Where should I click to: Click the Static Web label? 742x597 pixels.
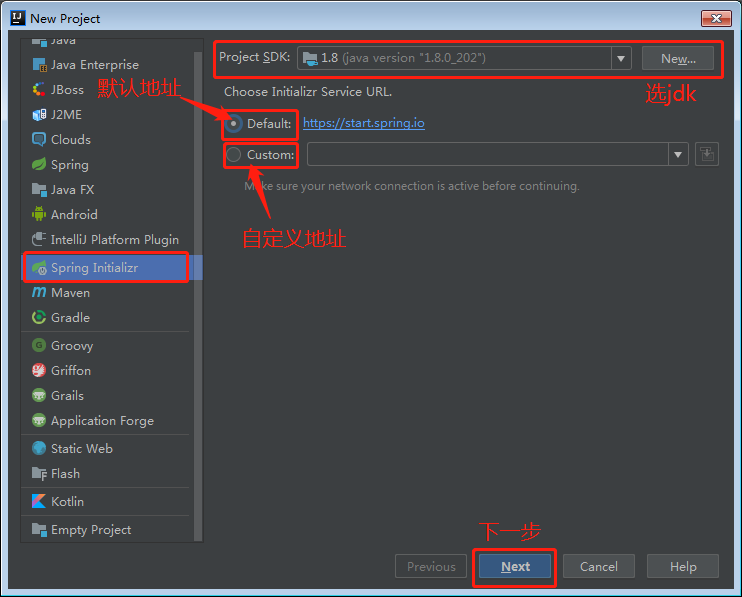coord(82,448)
